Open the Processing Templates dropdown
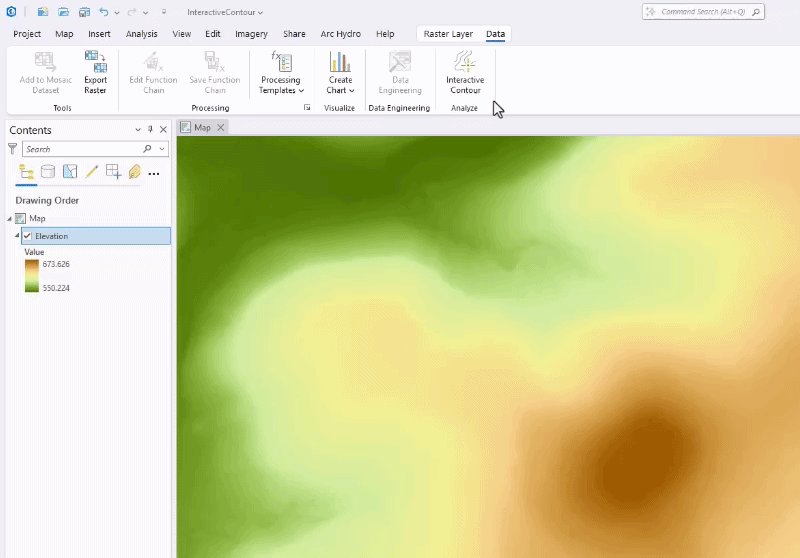This screenshot has width=800, height=558. (281, 73)
